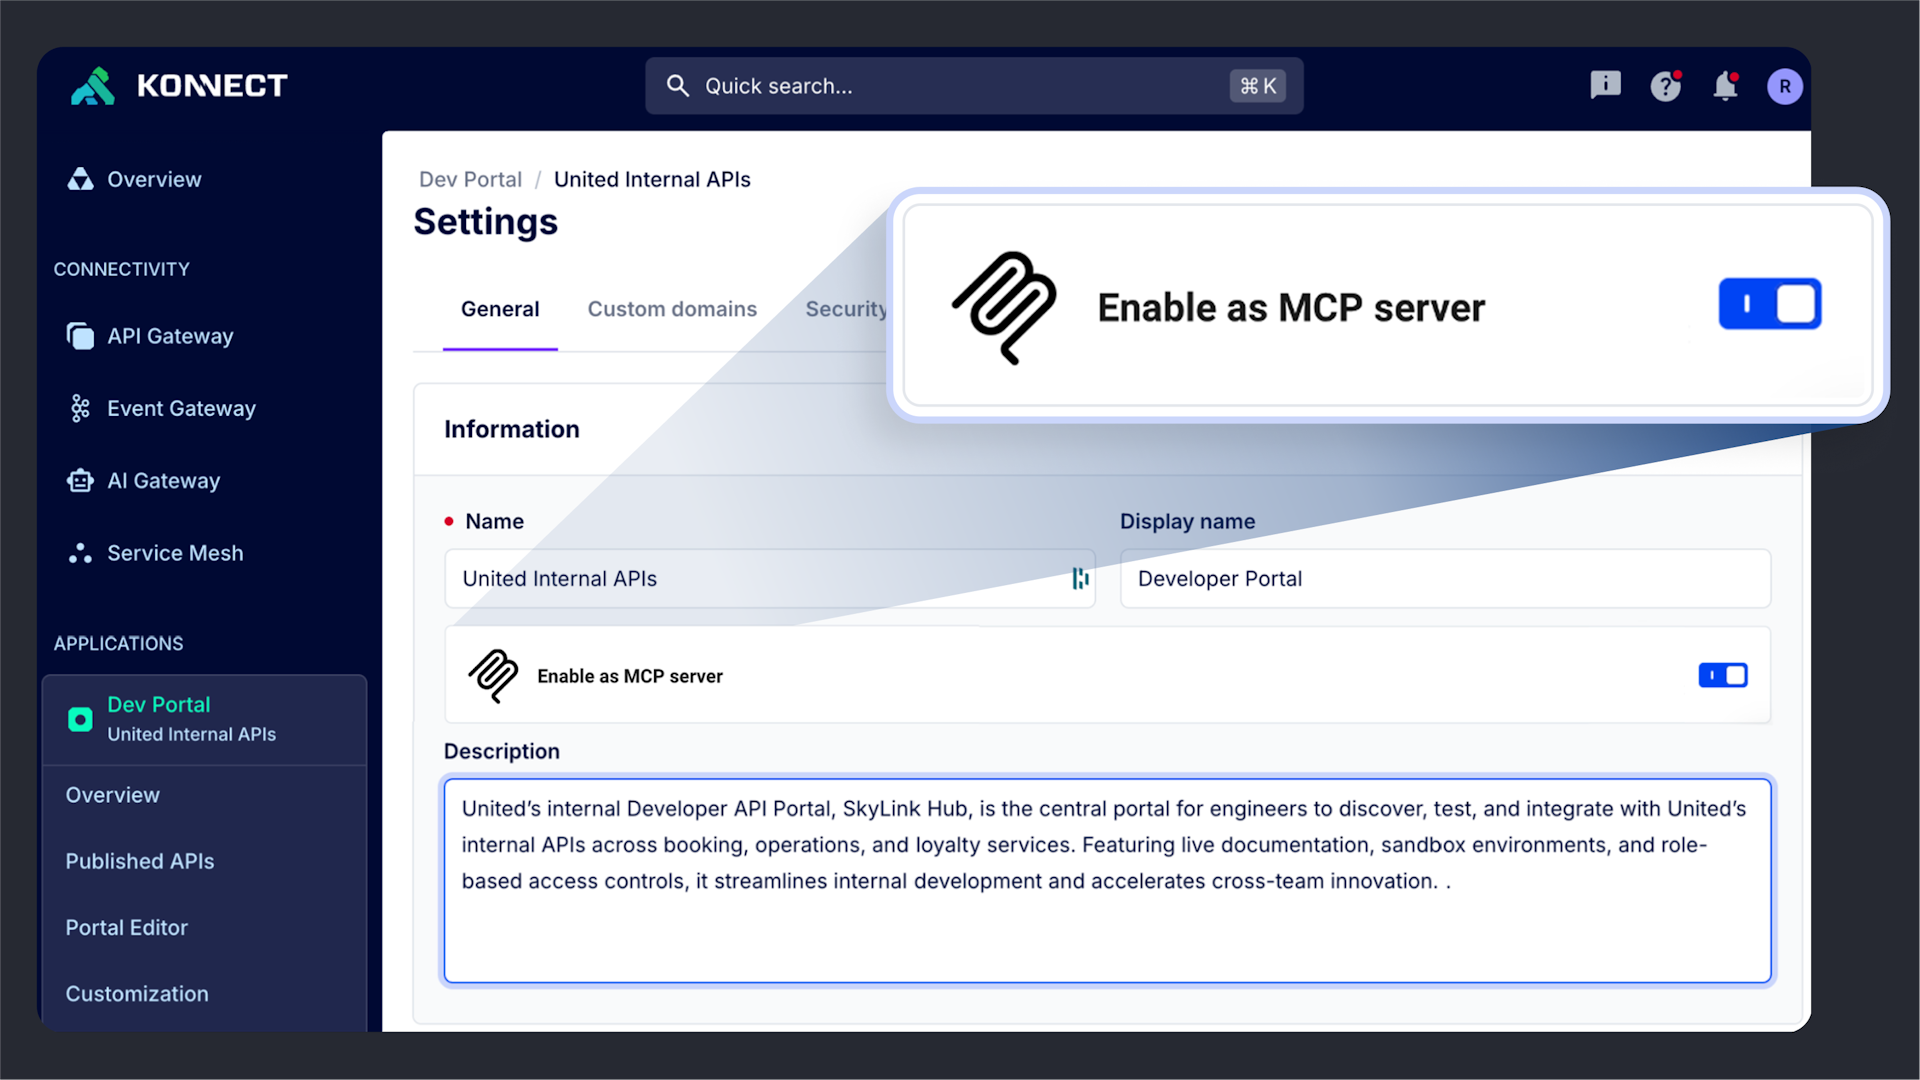Image resolution: width=1920 pixels, height=1080 pixels.
Task: Open the Security tab
Action: coord(846,309)
